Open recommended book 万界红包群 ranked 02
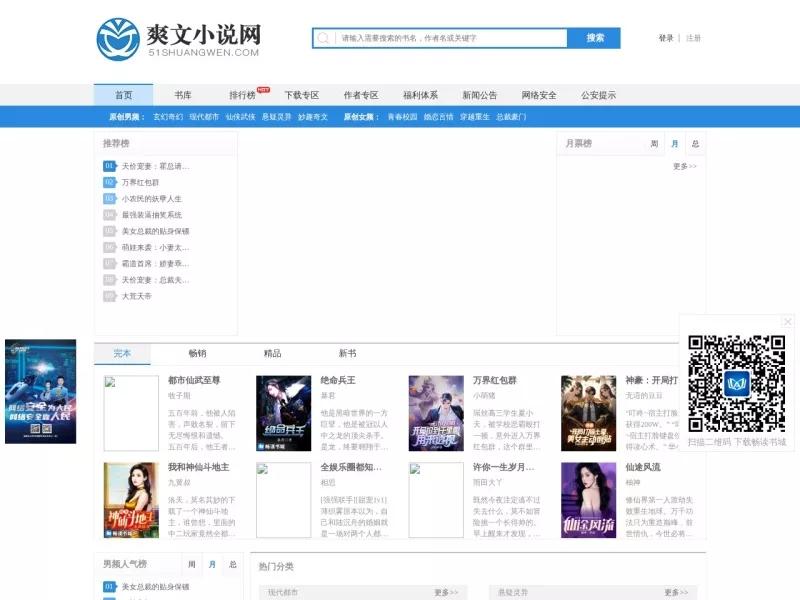The image size is (800, 600). pyautogui.click(x=140, y=182)
